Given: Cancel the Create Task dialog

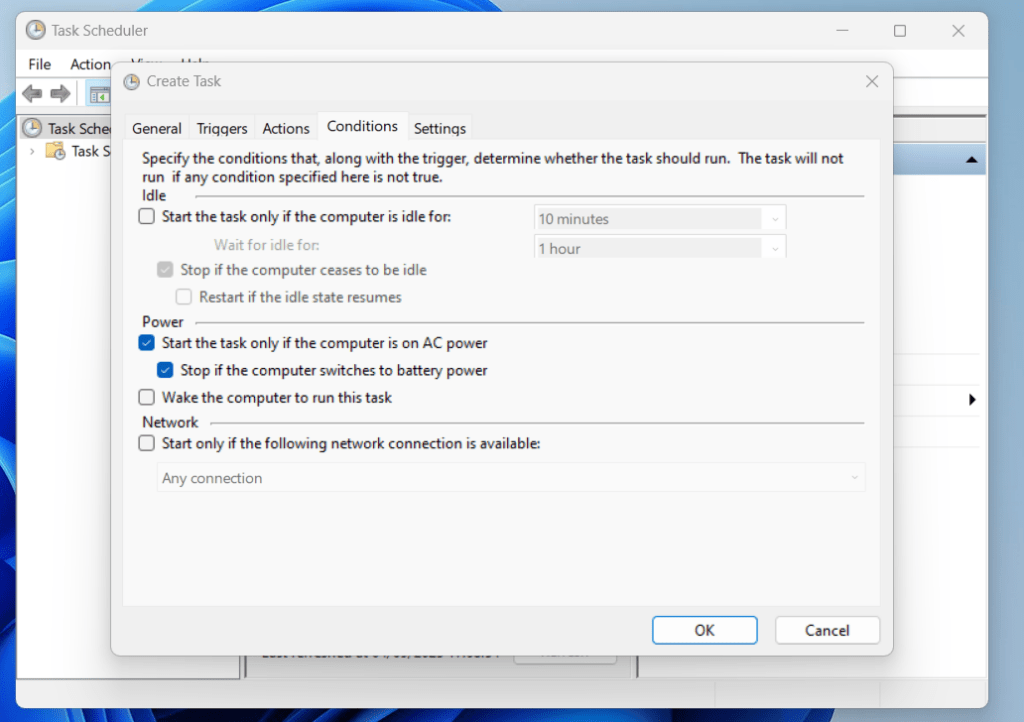Looking at the screenshot, I should pos(827,630).
